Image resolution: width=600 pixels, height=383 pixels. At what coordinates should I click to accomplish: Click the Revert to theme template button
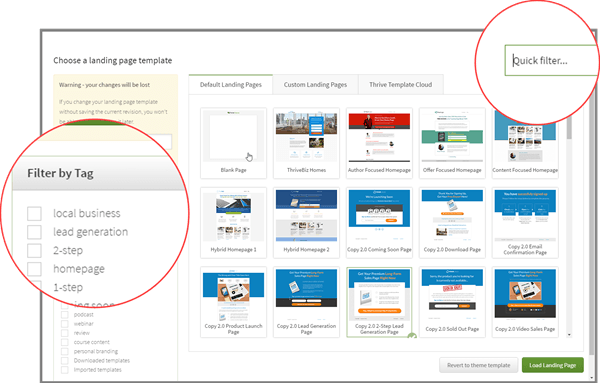pyautogui.click(x=479, y=365)
